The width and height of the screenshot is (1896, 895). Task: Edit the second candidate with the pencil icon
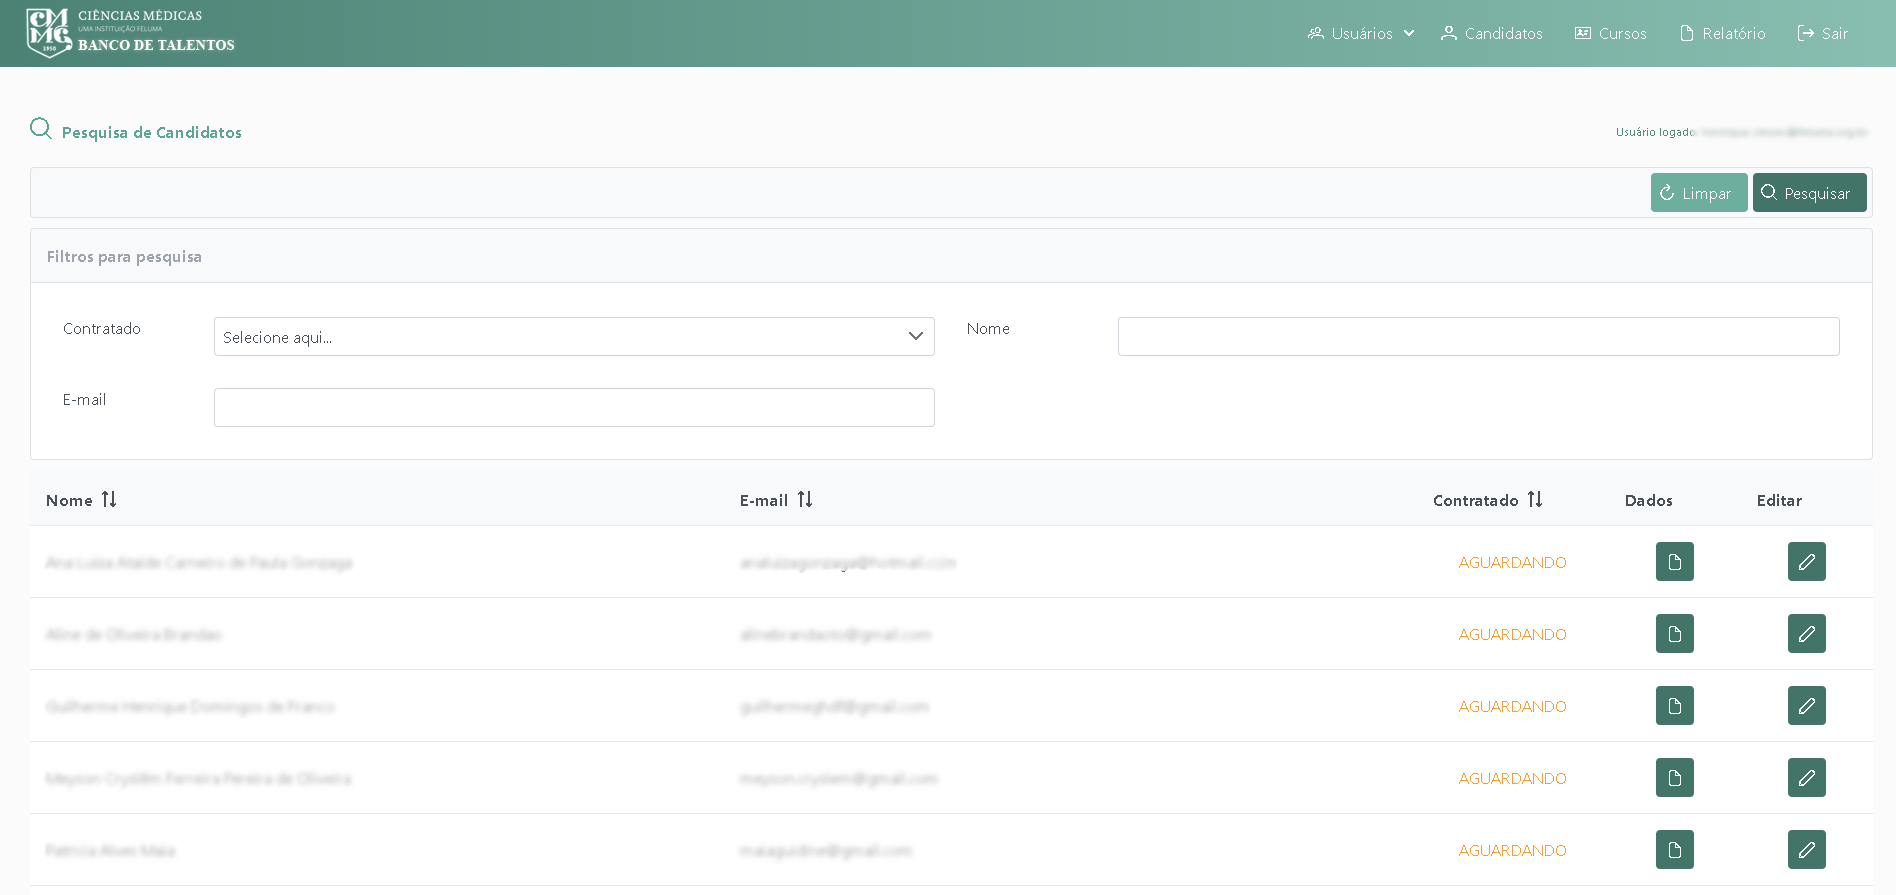(x=1807, y=634)
